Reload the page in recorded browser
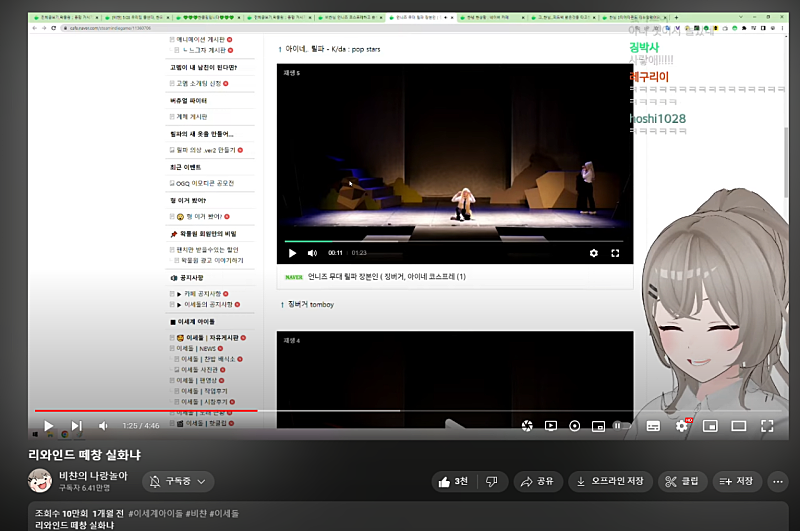Screen dimensions: 800x531 point(54,28)
